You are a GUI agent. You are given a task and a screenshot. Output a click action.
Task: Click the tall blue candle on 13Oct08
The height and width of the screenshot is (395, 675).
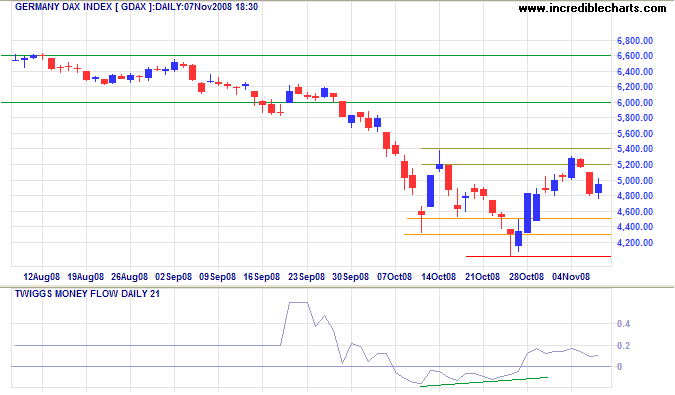point(430,191)
